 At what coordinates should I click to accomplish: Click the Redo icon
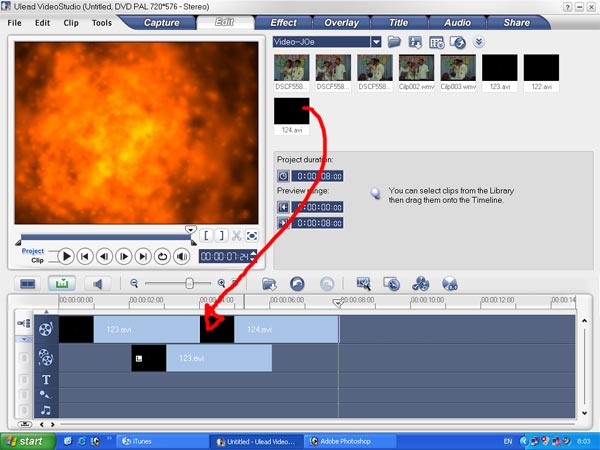click(327, 284)
